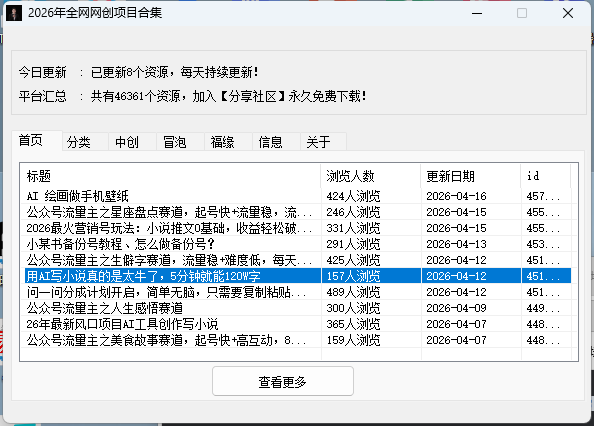Sort by the 更新日期 column header
Image resolution: width=594 pixels, height=426 pixels.
click(471, 176)
